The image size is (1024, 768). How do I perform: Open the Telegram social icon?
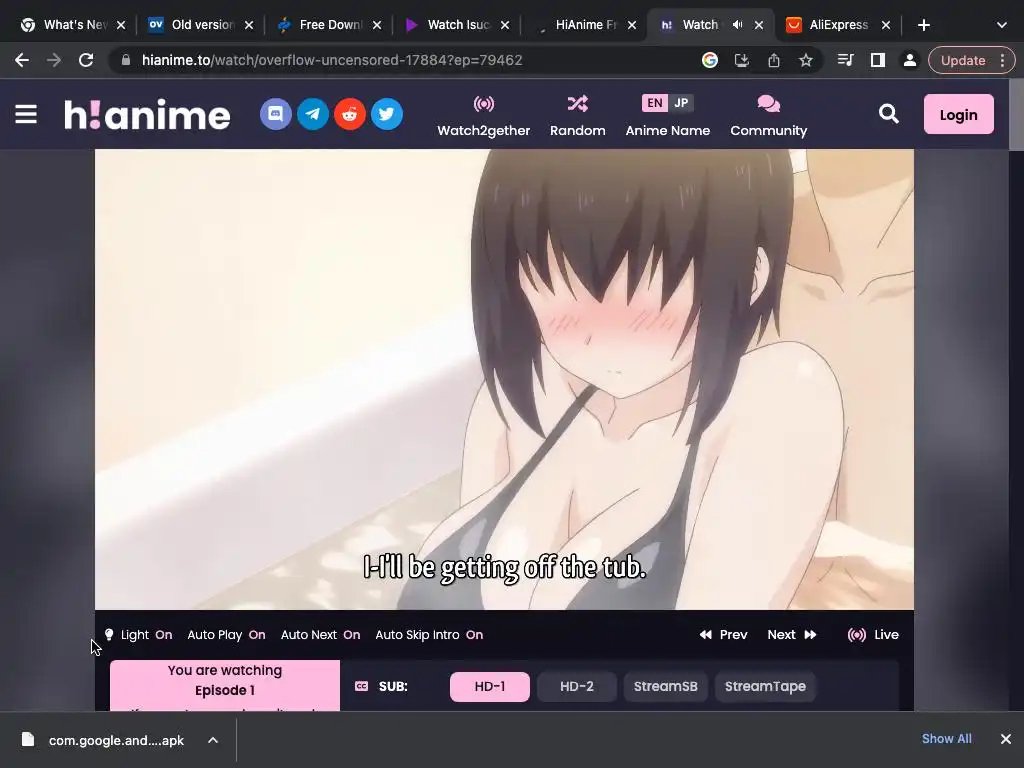[313, 114]
